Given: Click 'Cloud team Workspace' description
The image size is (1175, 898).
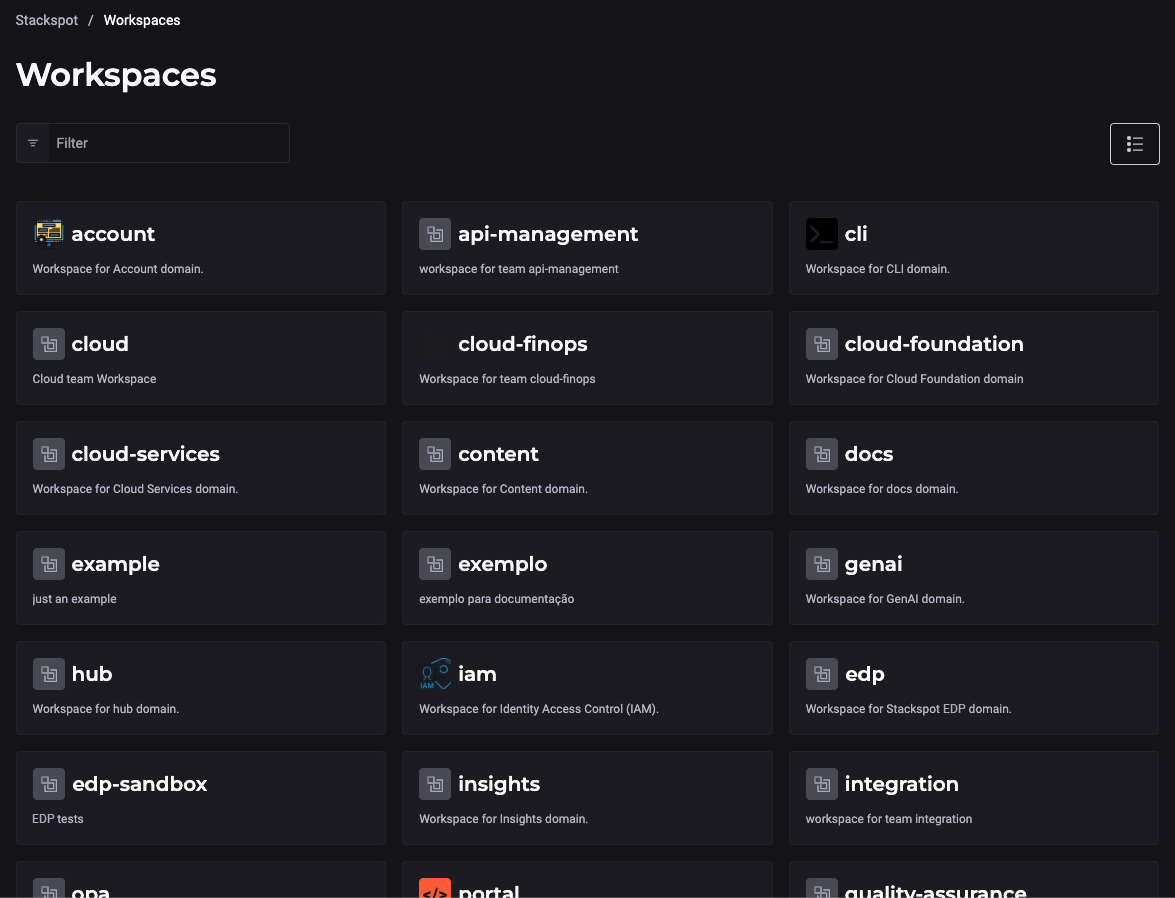Looking at the screenshot, I should [x=94, y=379].
